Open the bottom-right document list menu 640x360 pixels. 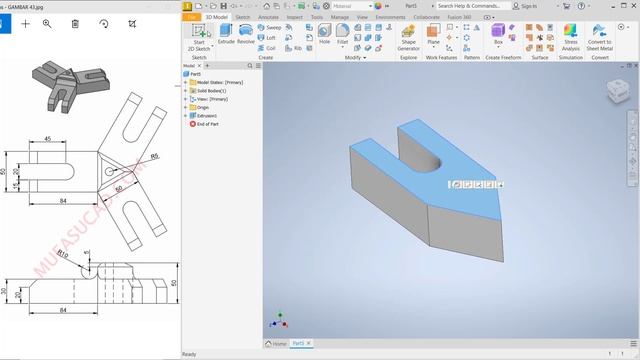(x=633, y=344)
